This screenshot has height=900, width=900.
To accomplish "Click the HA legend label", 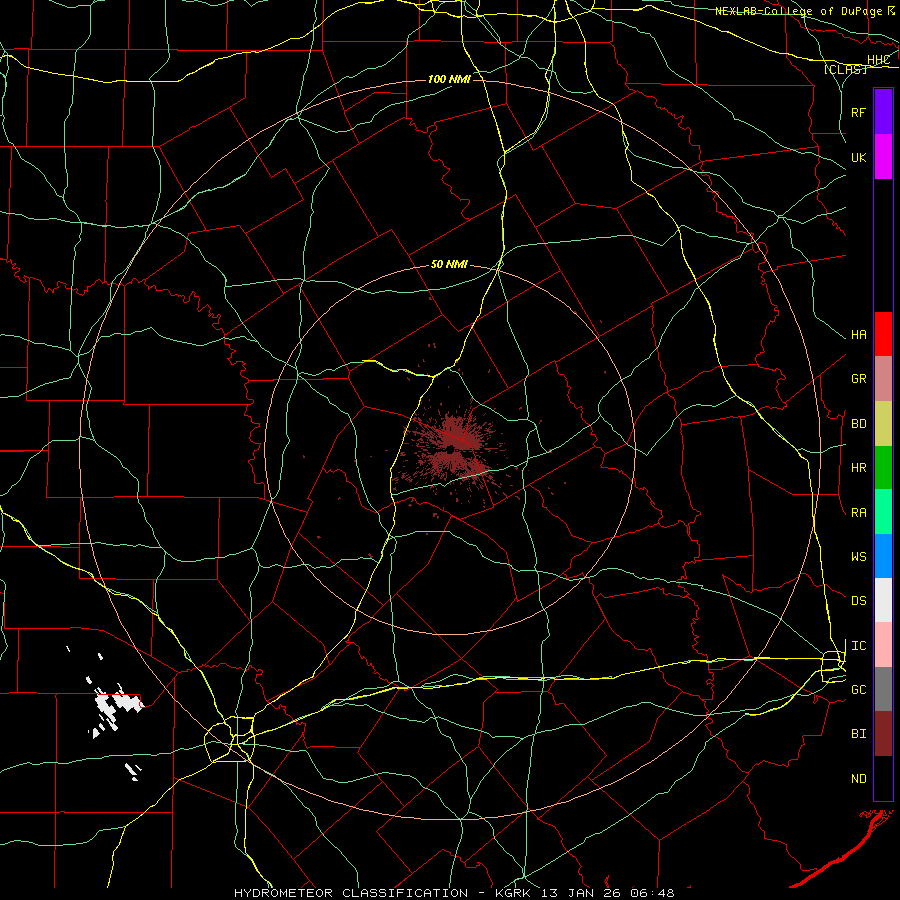I will 859,335.
